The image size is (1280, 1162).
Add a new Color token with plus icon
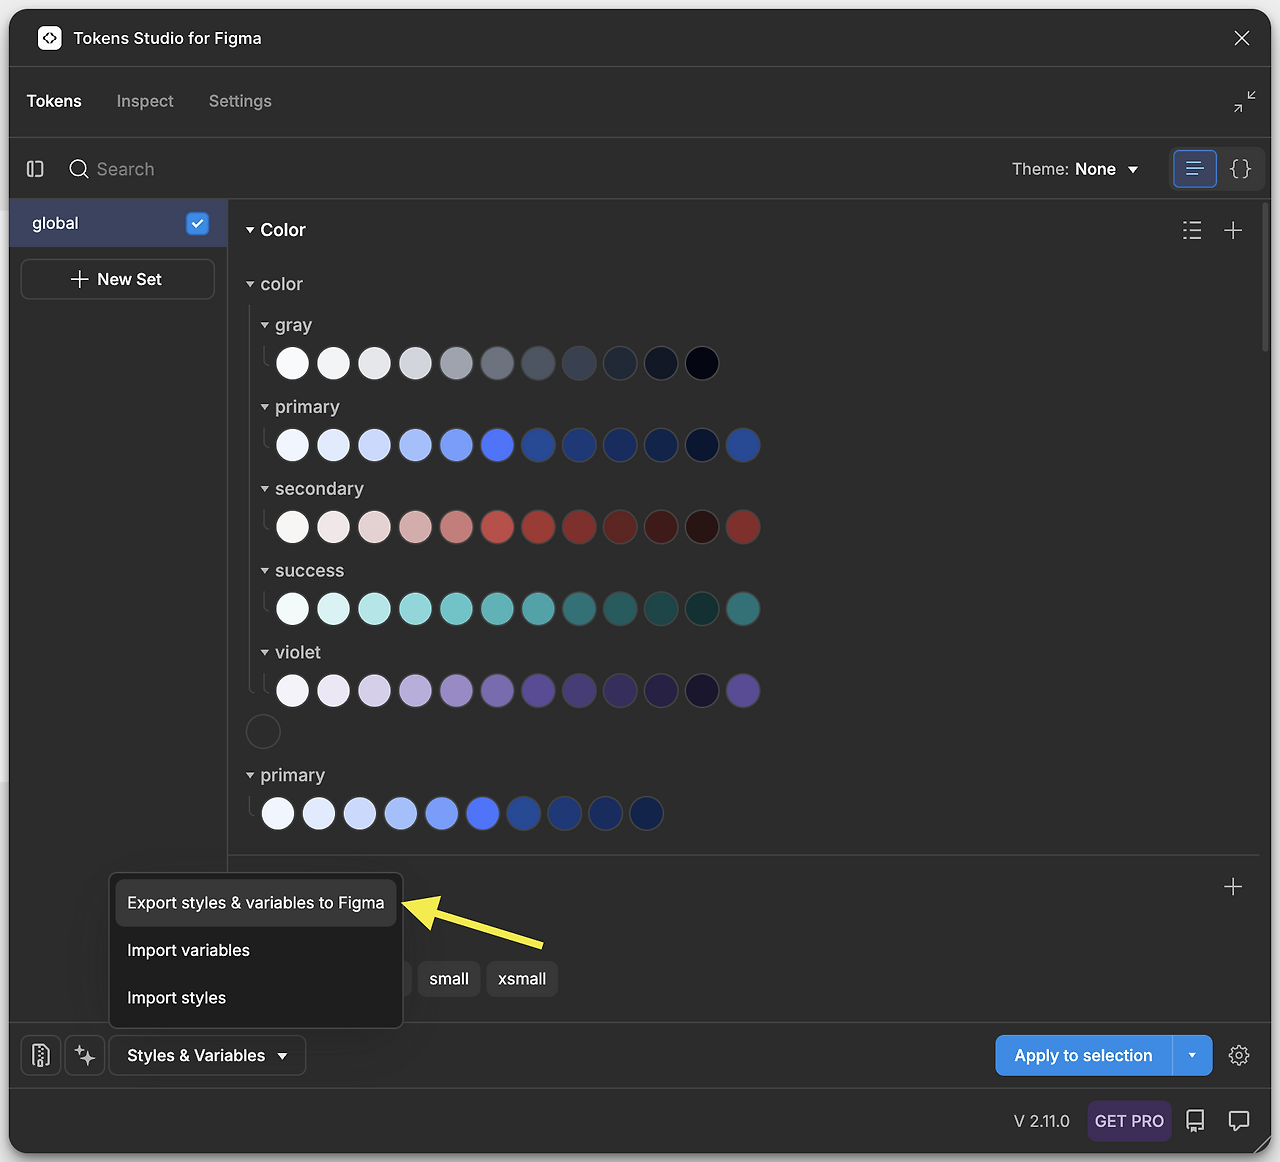pyautogui.click(x=1233, y=230)
